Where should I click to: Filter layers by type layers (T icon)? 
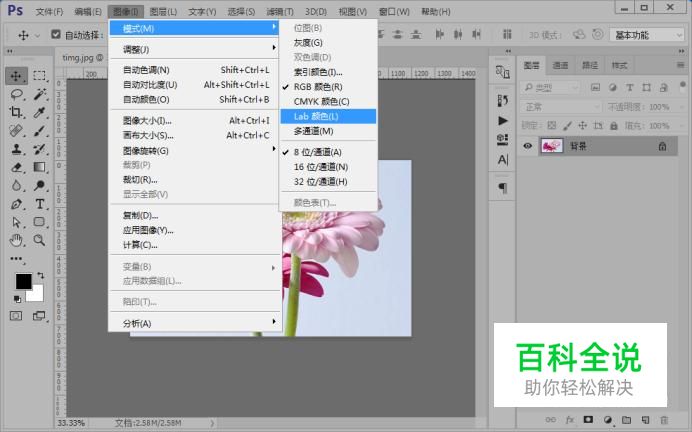(630, 88)
